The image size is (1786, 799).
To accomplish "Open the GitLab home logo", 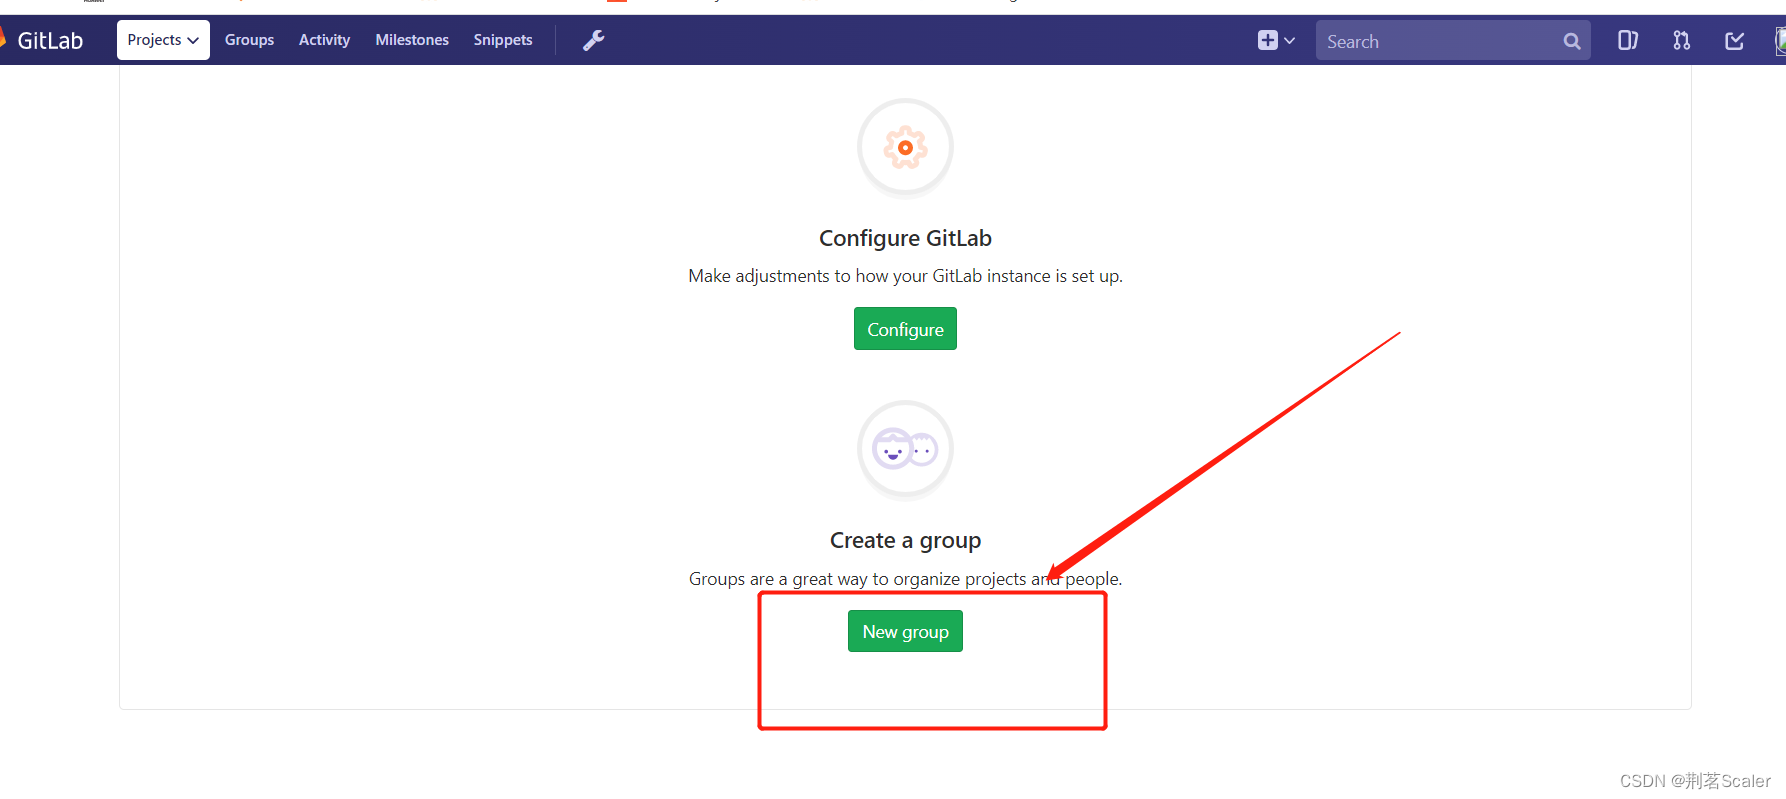I will pyautogui.click(x=43, y=41).
